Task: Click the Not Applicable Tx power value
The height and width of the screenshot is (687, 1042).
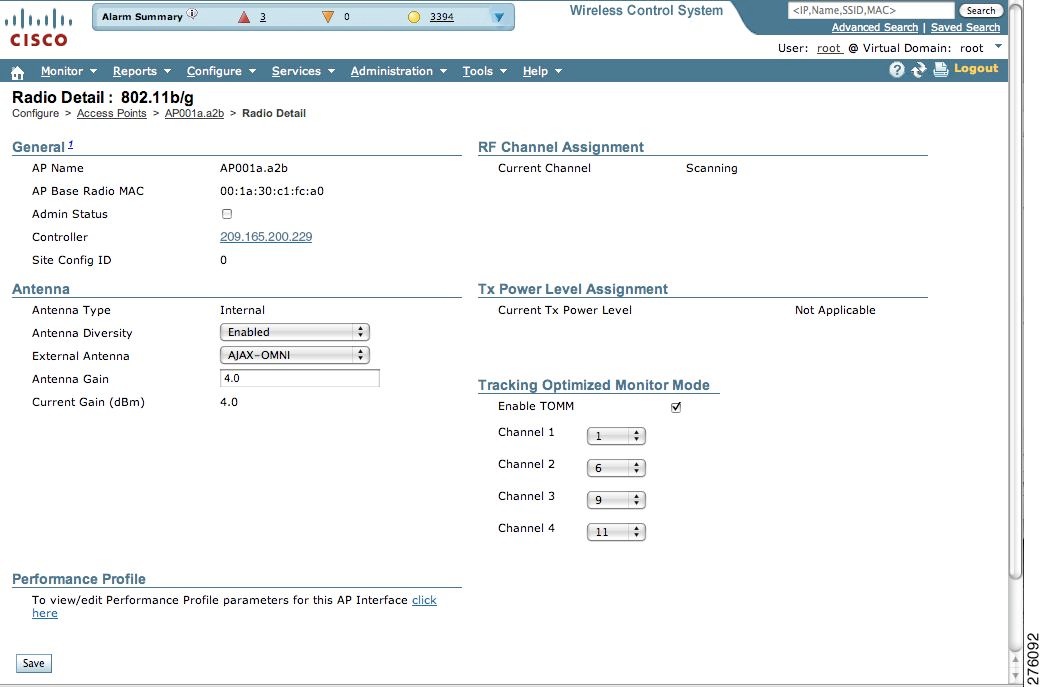Action: pos(835,310)
